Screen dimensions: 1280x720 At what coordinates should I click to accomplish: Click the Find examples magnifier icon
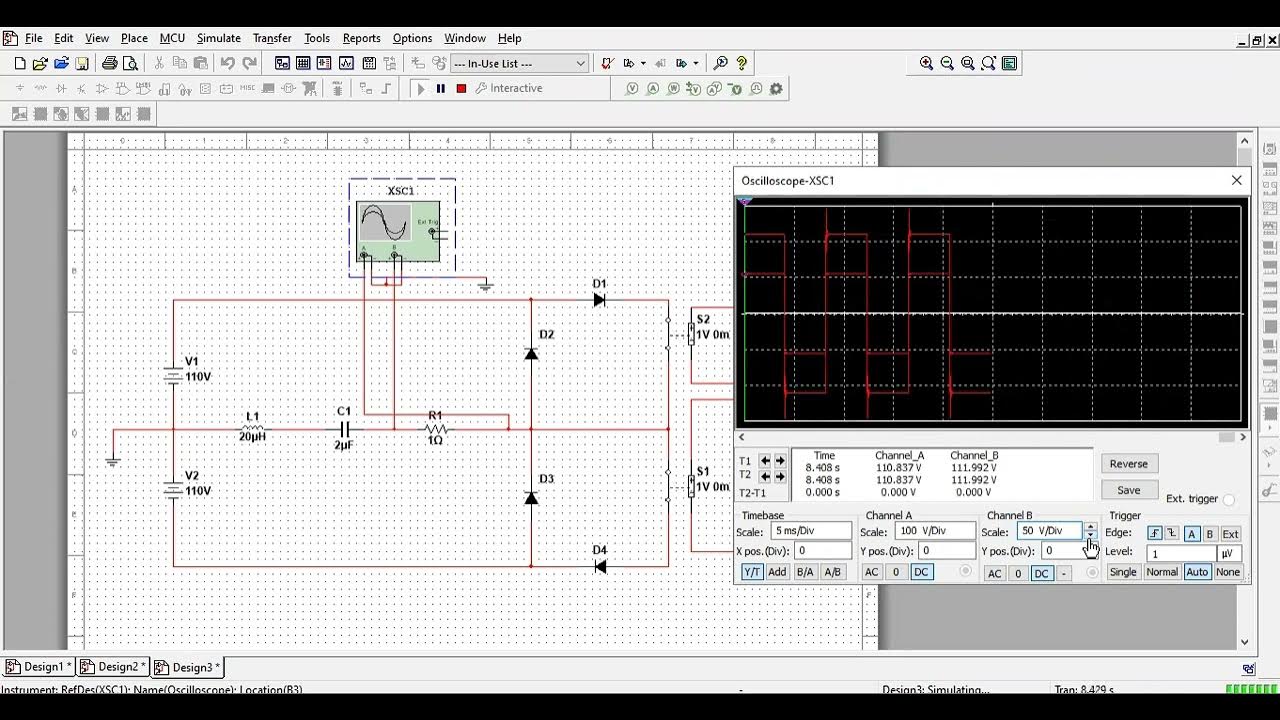[x=721, y=63]
